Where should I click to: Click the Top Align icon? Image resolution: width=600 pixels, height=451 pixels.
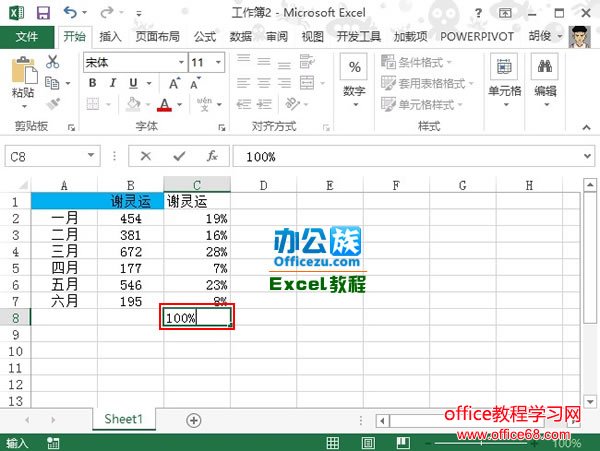243,60
